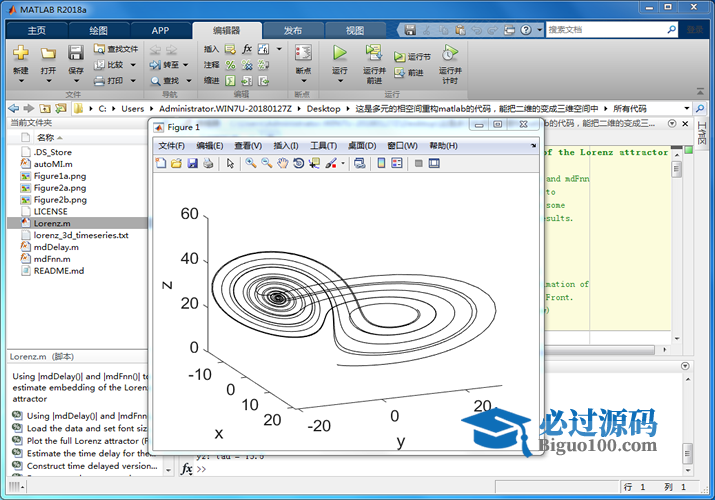The width and height of the screenshot is (715, 500).
Task: Expand the 保存 dropdown arrow
Action: point(76,81)
